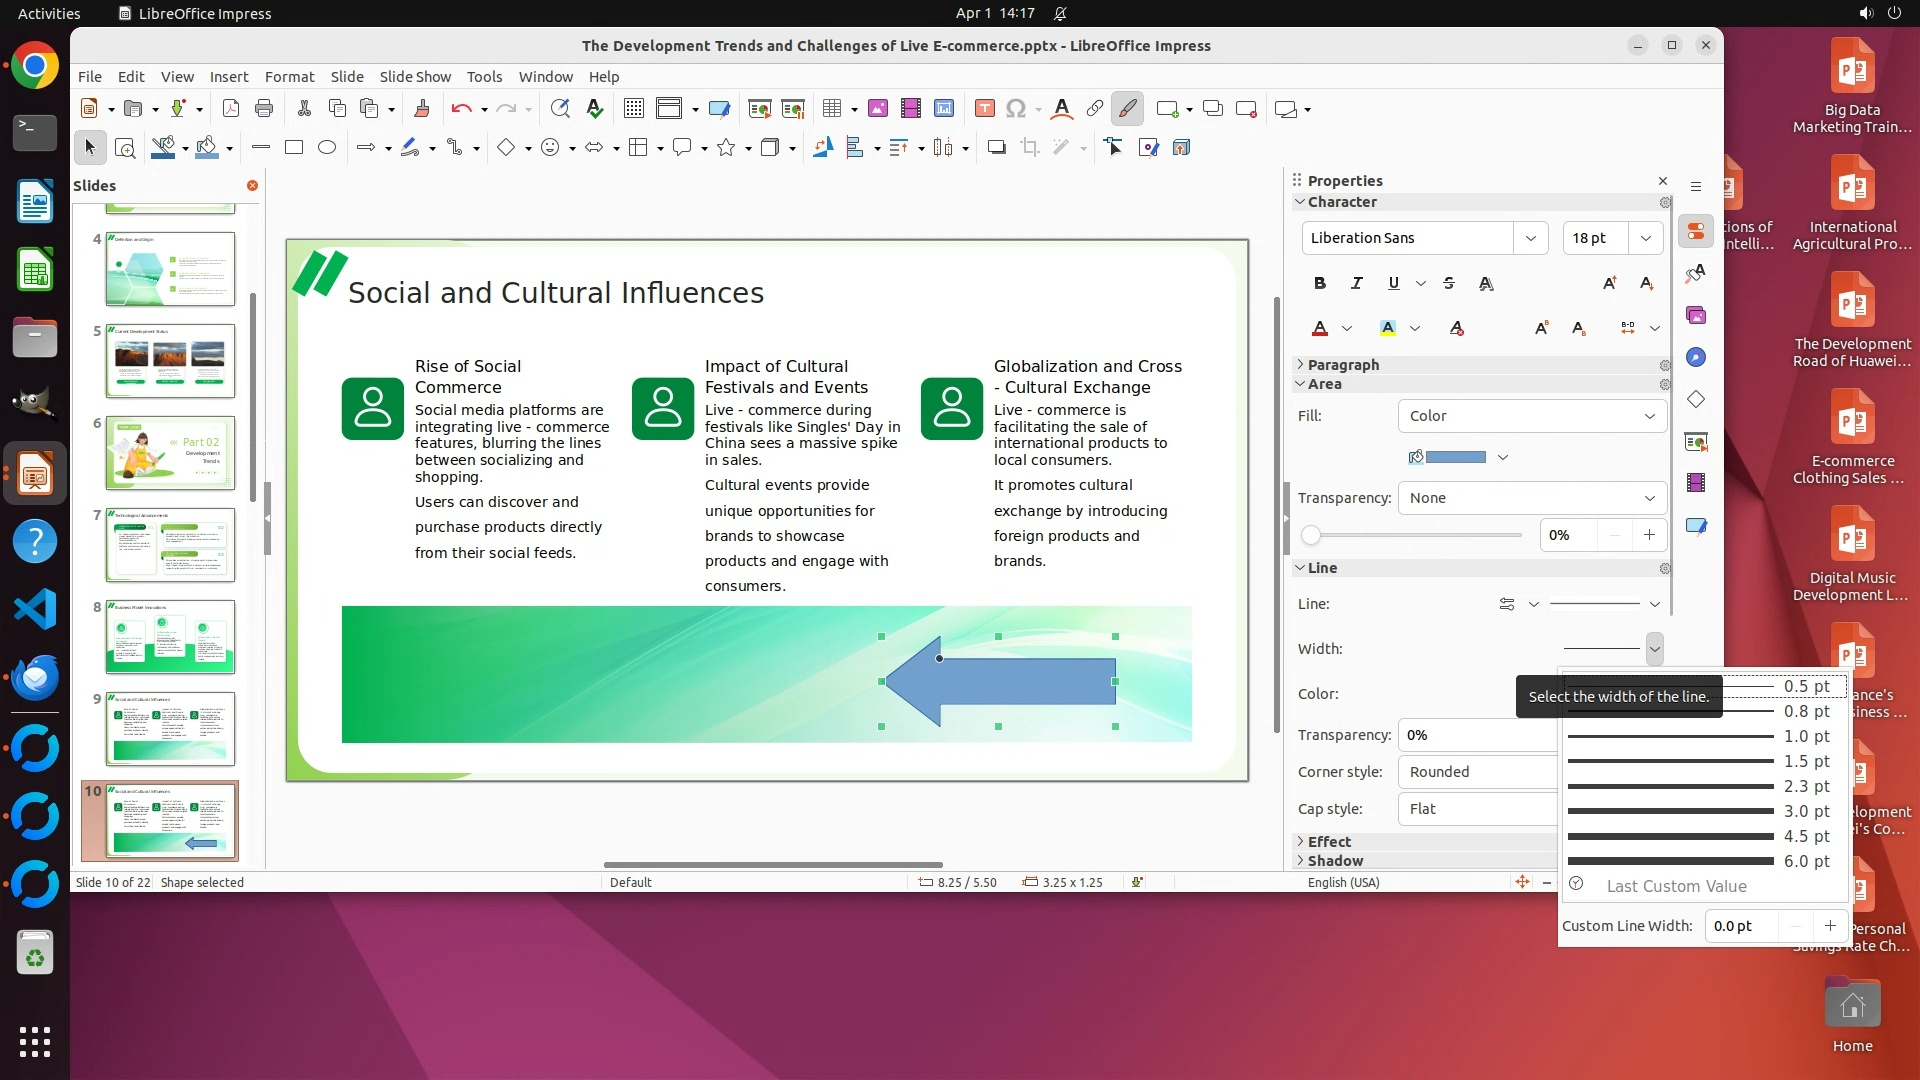Click the Print toolbar icon
Viewport: 1920px width, 1080px height.
pyautogui.click(x=264, y=108)
